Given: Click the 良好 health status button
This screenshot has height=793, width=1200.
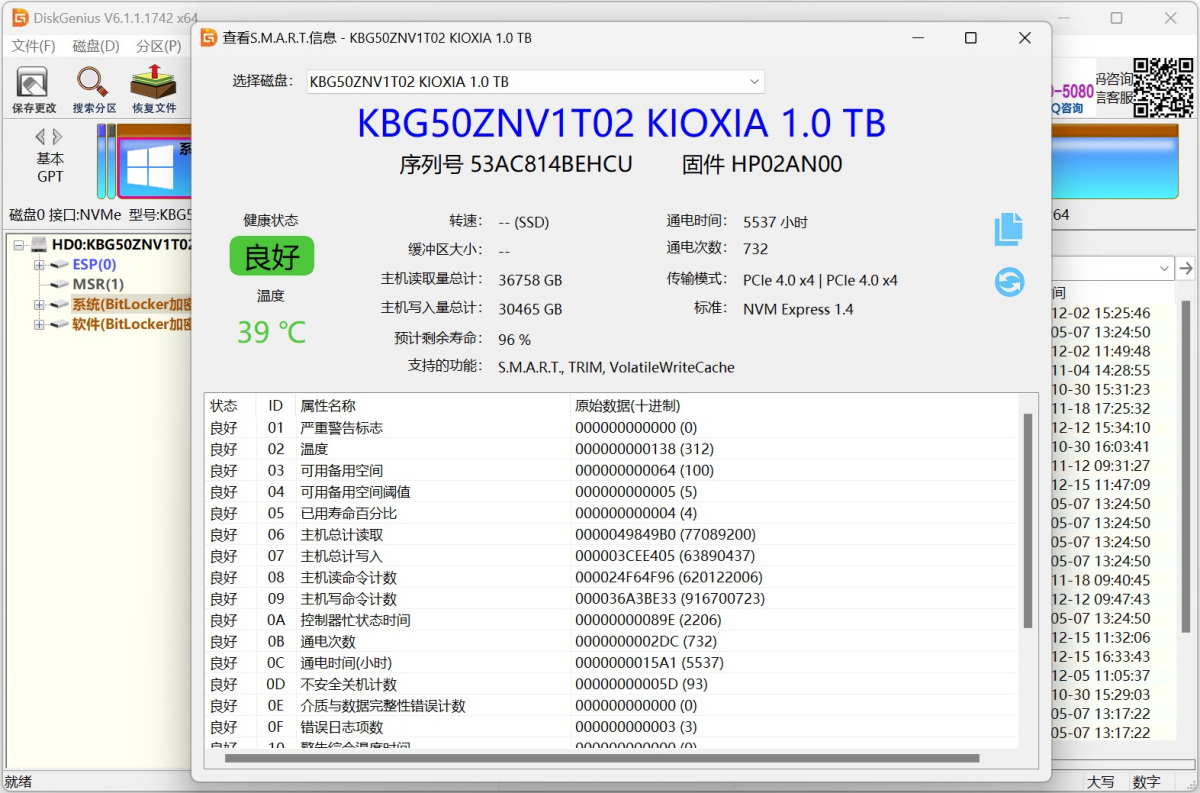Looking at the screenshot, I should pyautogui.click(x=271, y=256).
